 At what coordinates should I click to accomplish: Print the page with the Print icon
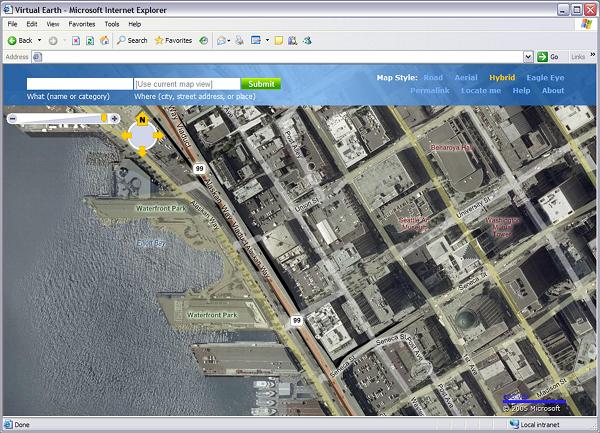240,41
